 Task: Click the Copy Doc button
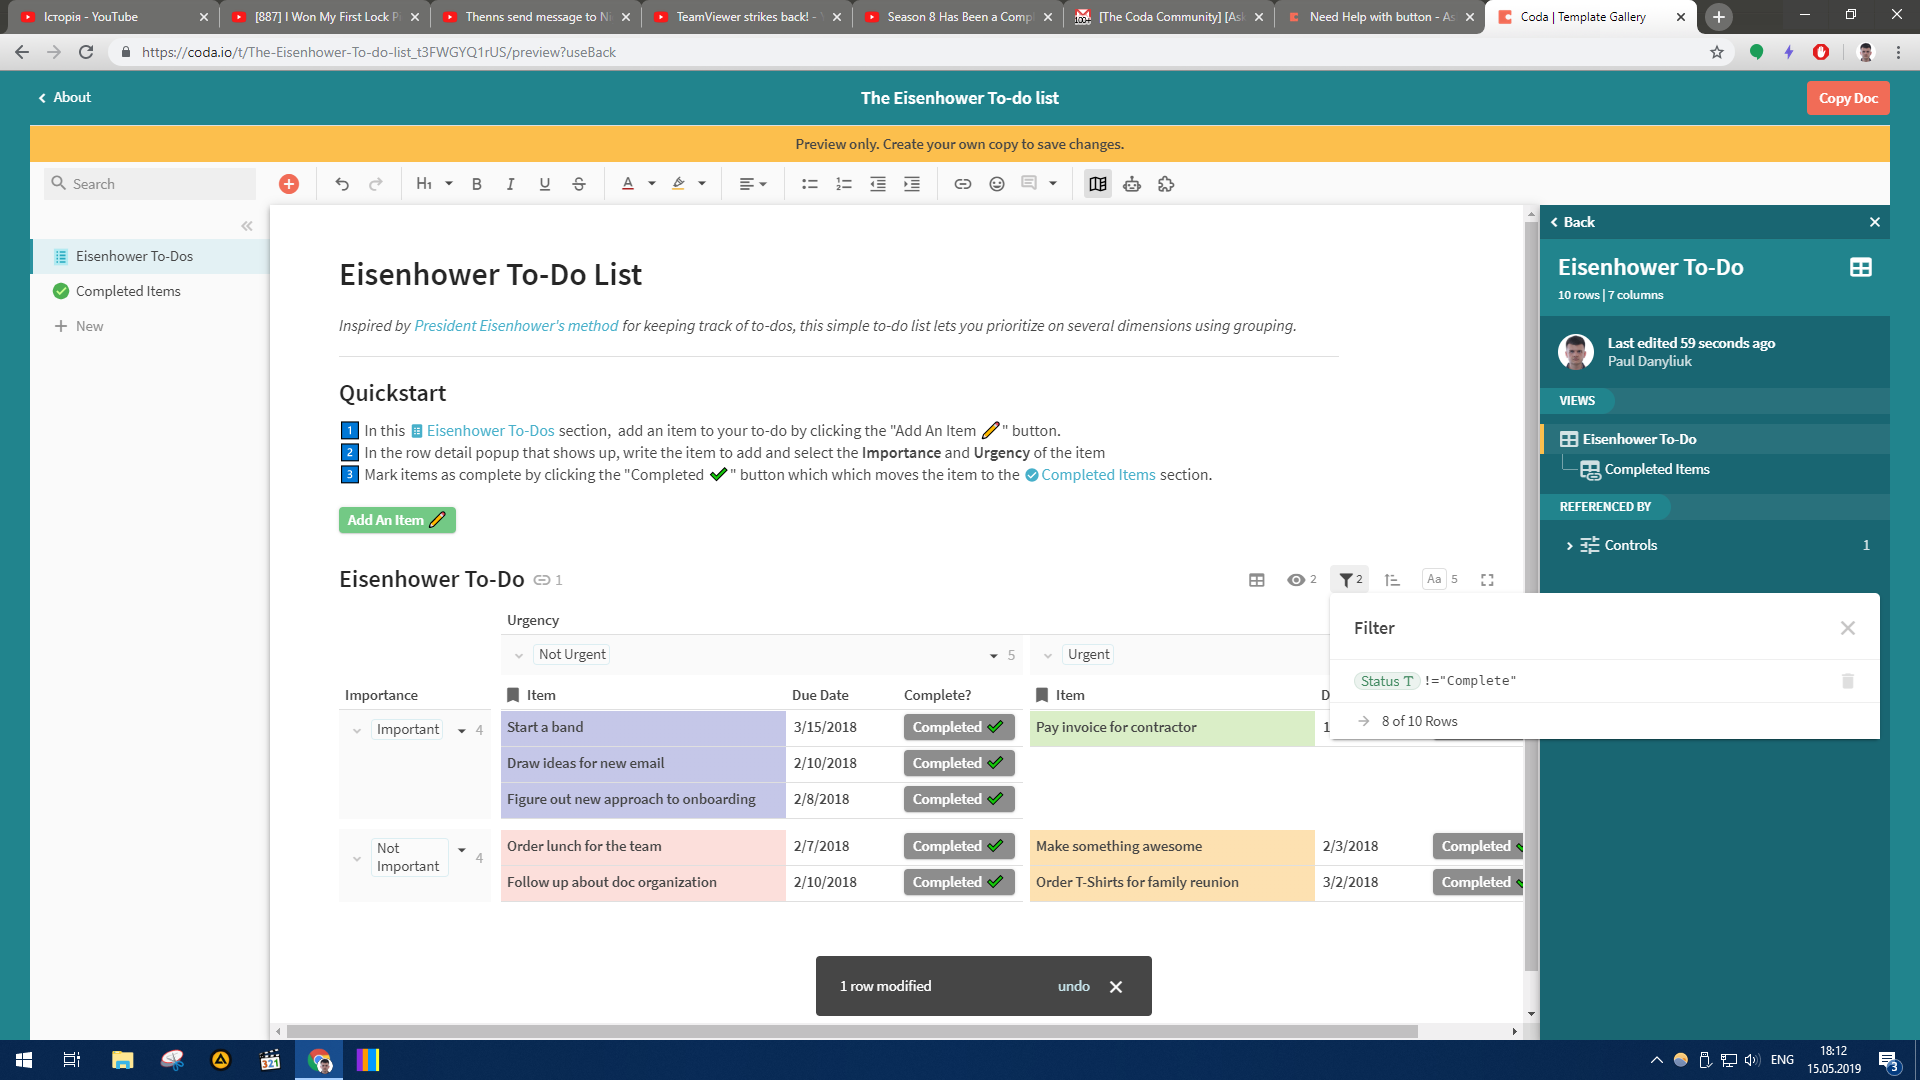pos(1847,98)
